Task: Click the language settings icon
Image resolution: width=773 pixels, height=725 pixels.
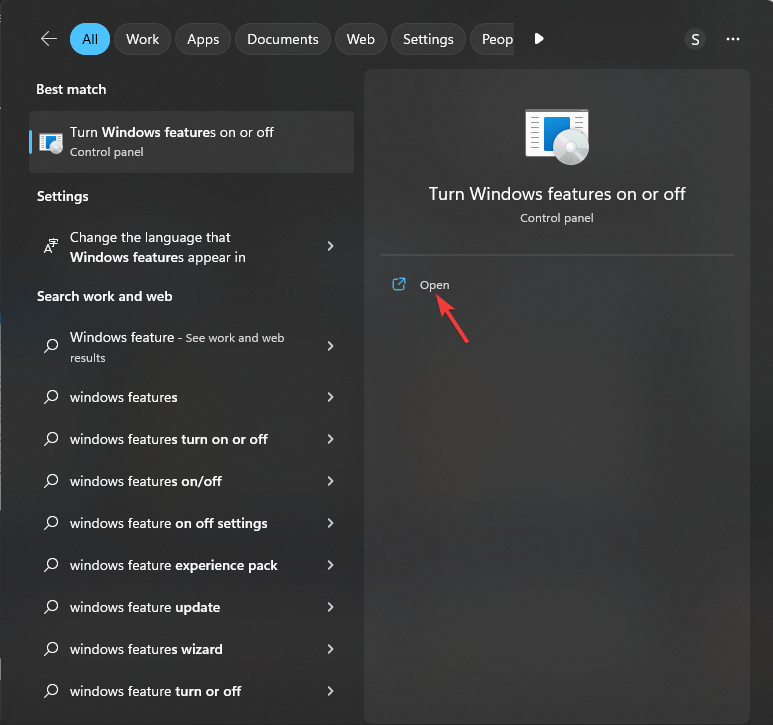Action: pyautogui.click(x=51, y=245)
